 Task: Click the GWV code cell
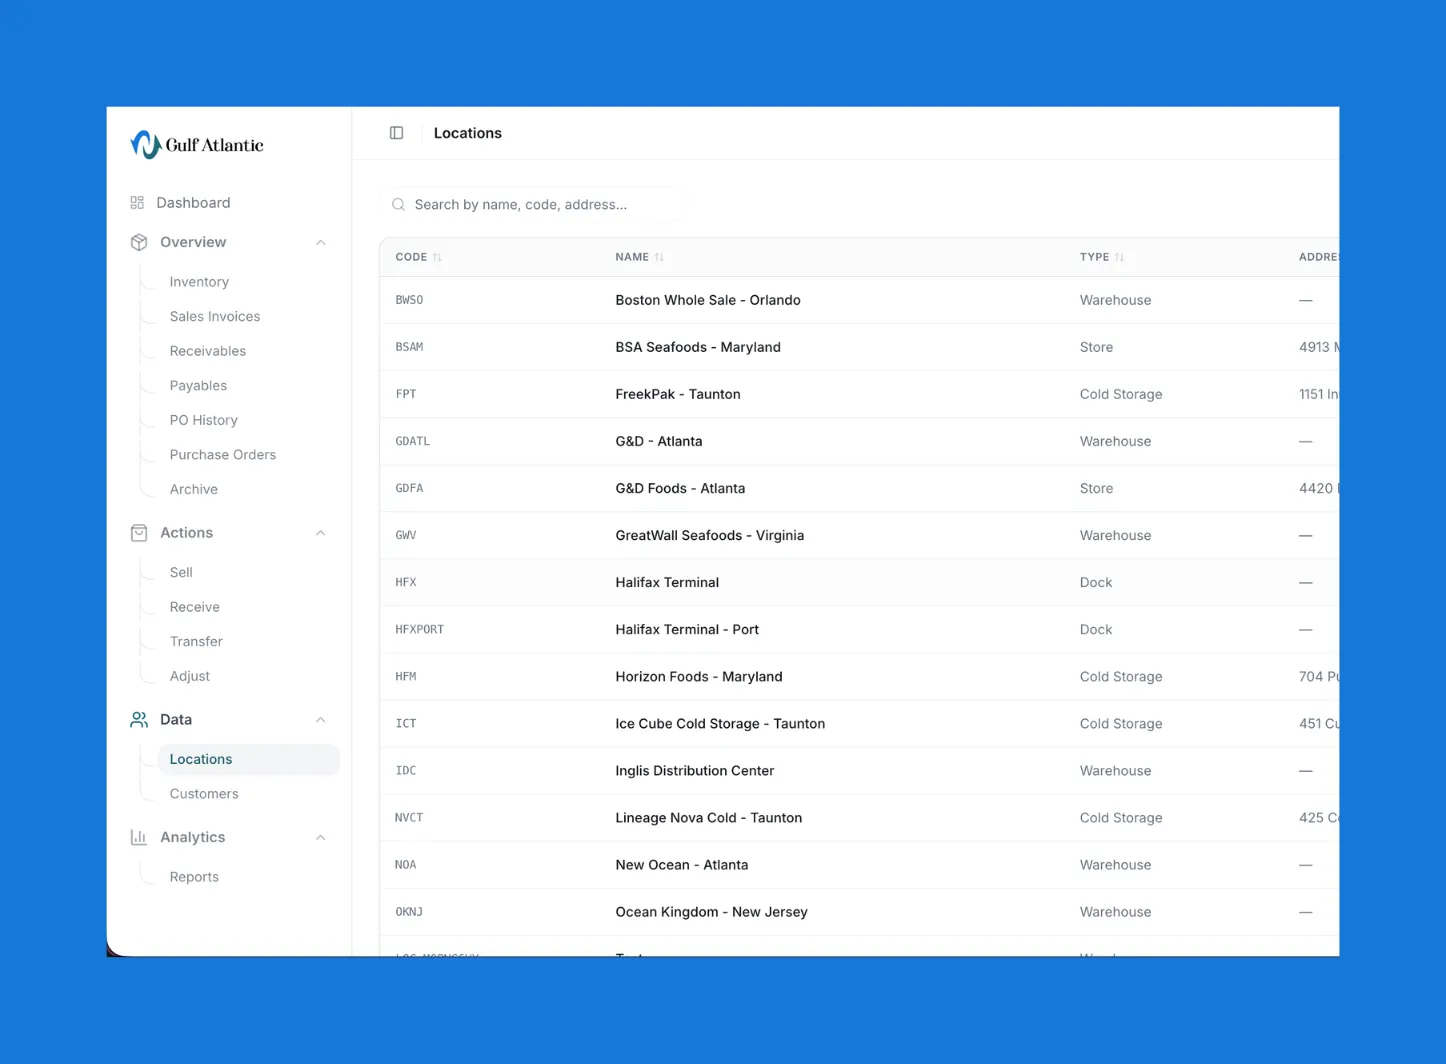point(406,535)
